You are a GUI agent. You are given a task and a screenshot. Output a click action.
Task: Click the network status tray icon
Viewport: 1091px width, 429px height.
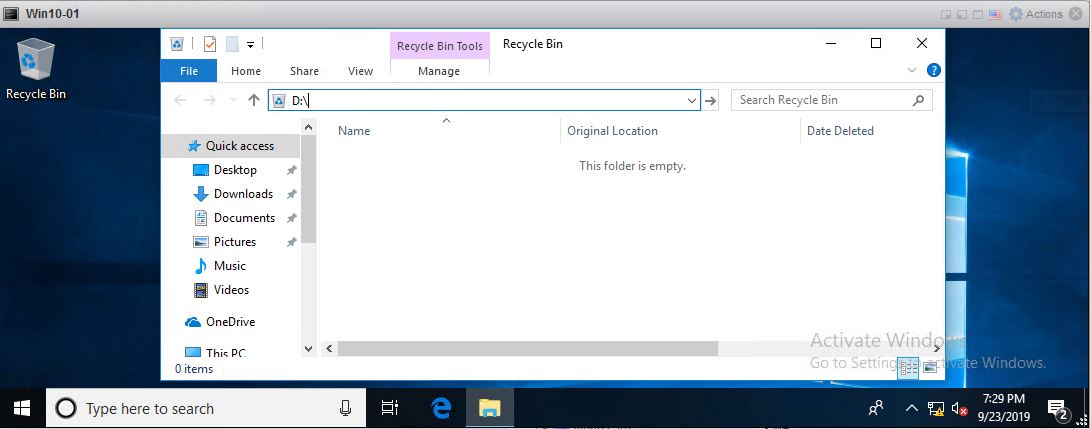click(936, 408)
